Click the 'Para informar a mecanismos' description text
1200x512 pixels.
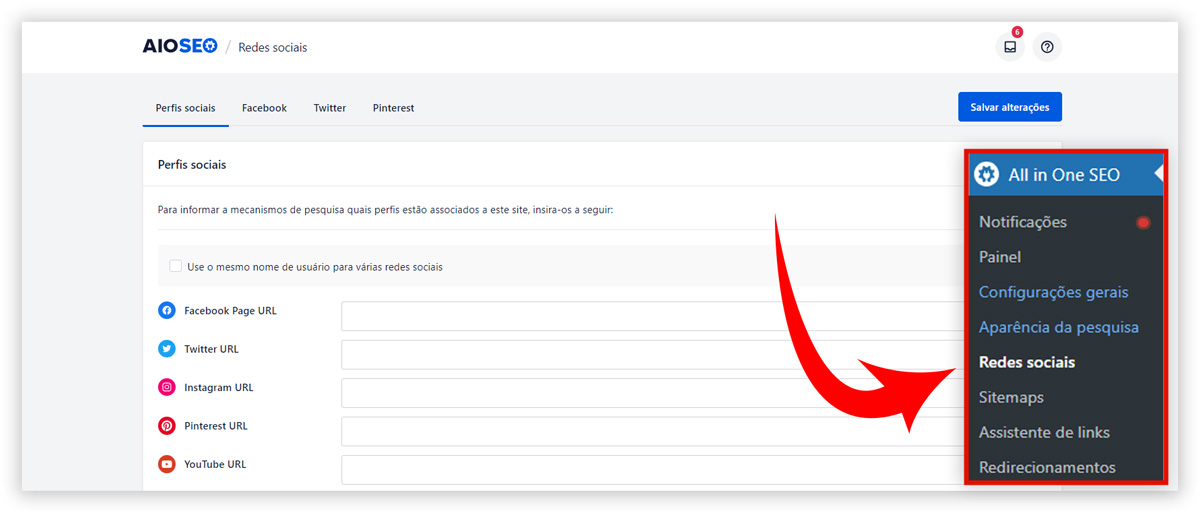(x=385, y=210)
